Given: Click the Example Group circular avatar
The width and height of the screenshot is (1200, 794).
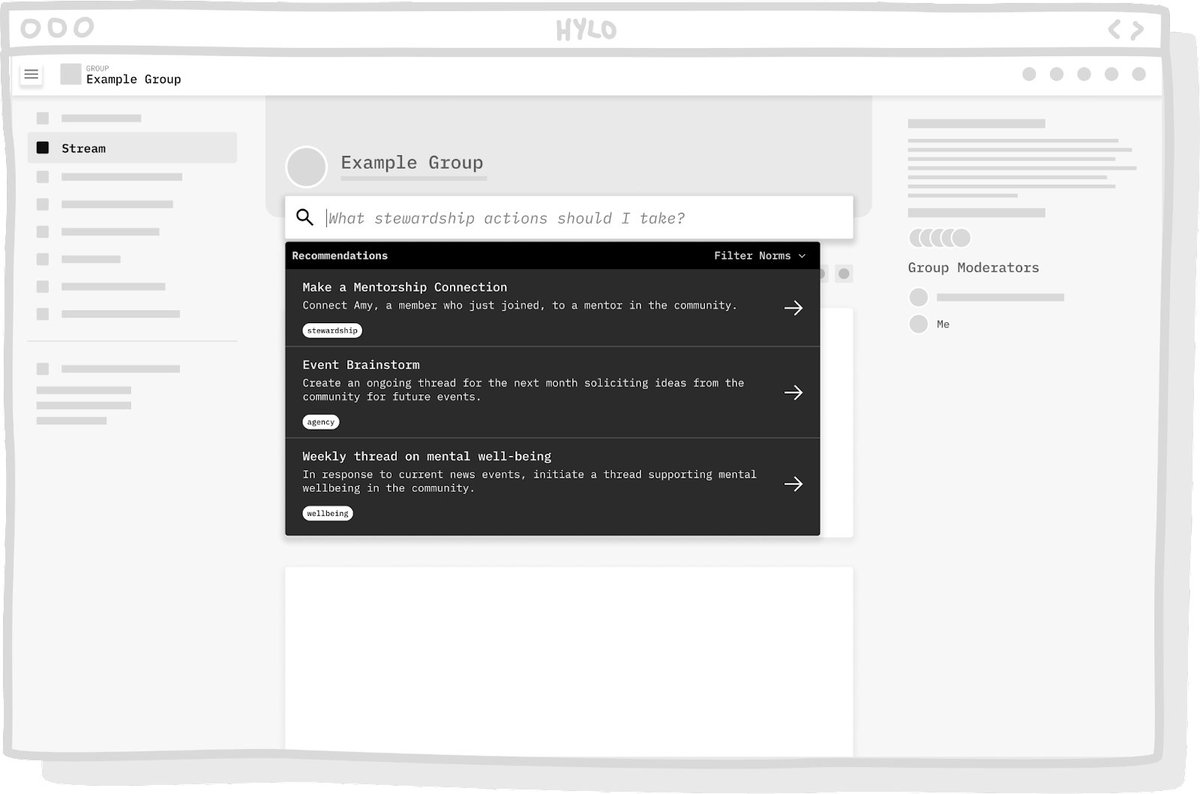Looking at the screenshot, I should coord(306,167).
